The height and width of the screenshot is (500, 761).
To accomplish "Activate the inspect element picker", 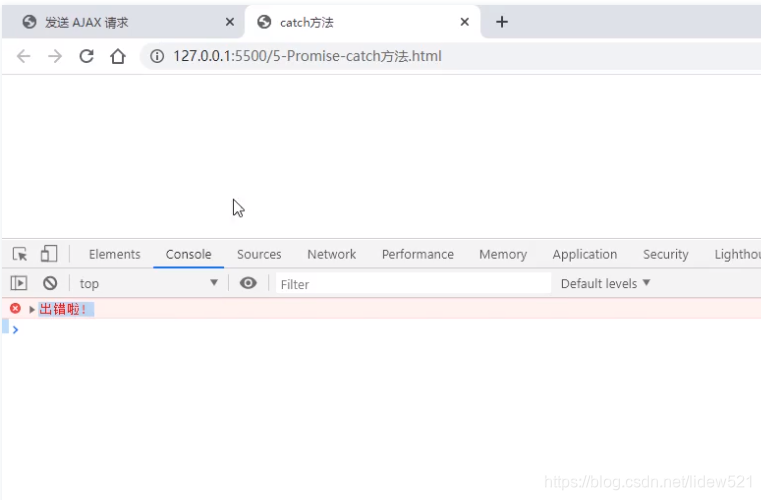I will click(20, 254).
